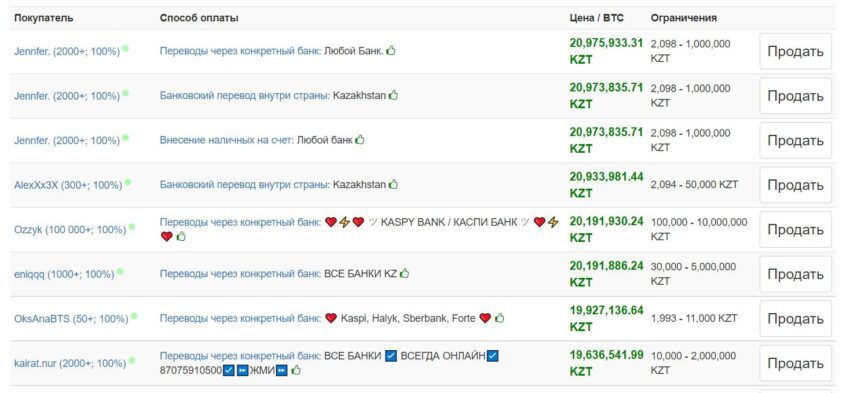
Task: Click thumbs-up icon in Ozzyk KASPY BANK row
Action: (x=181, y=236)
